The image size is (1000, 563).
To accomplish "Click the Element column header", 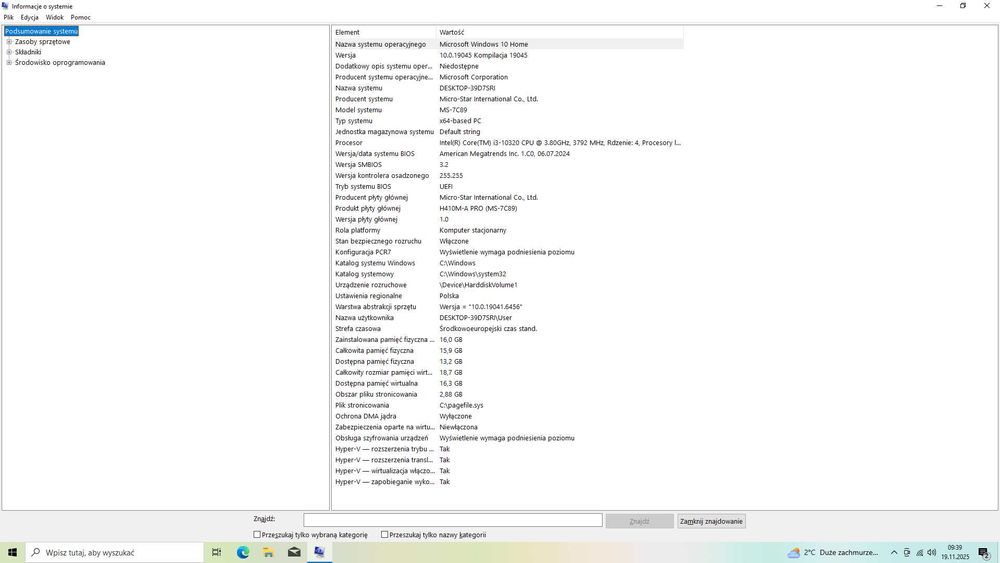I will 385,32.
